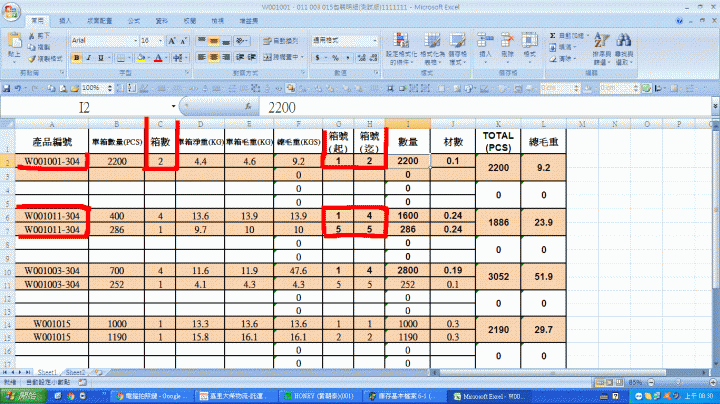Screen dimensions: 720x404
Task: Click the percent style icon
Action: 335,58
